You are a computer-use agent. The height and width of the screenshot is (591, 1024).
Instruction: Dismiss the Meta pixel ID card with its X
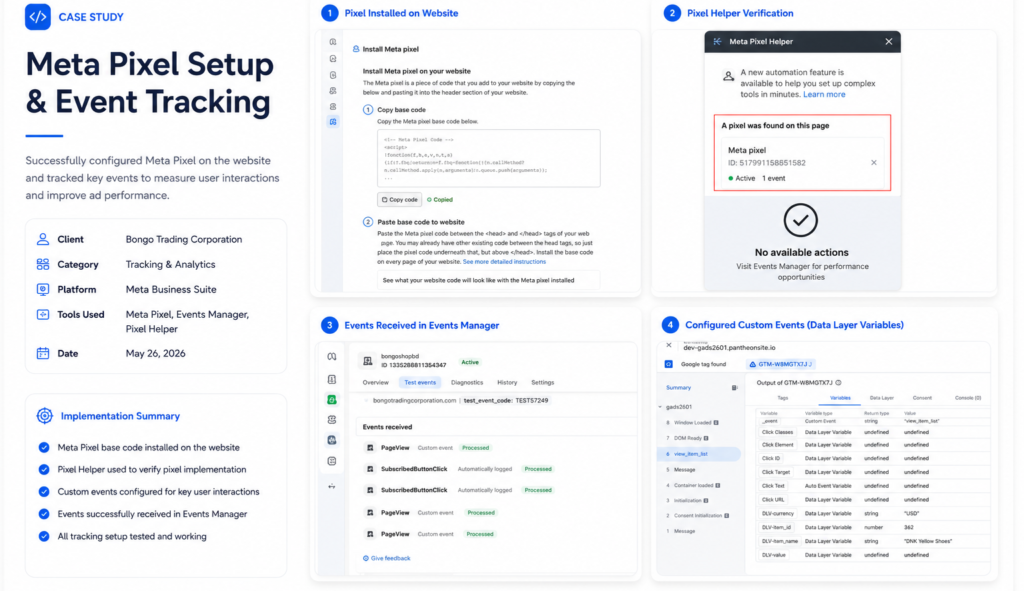click(874, 163)
